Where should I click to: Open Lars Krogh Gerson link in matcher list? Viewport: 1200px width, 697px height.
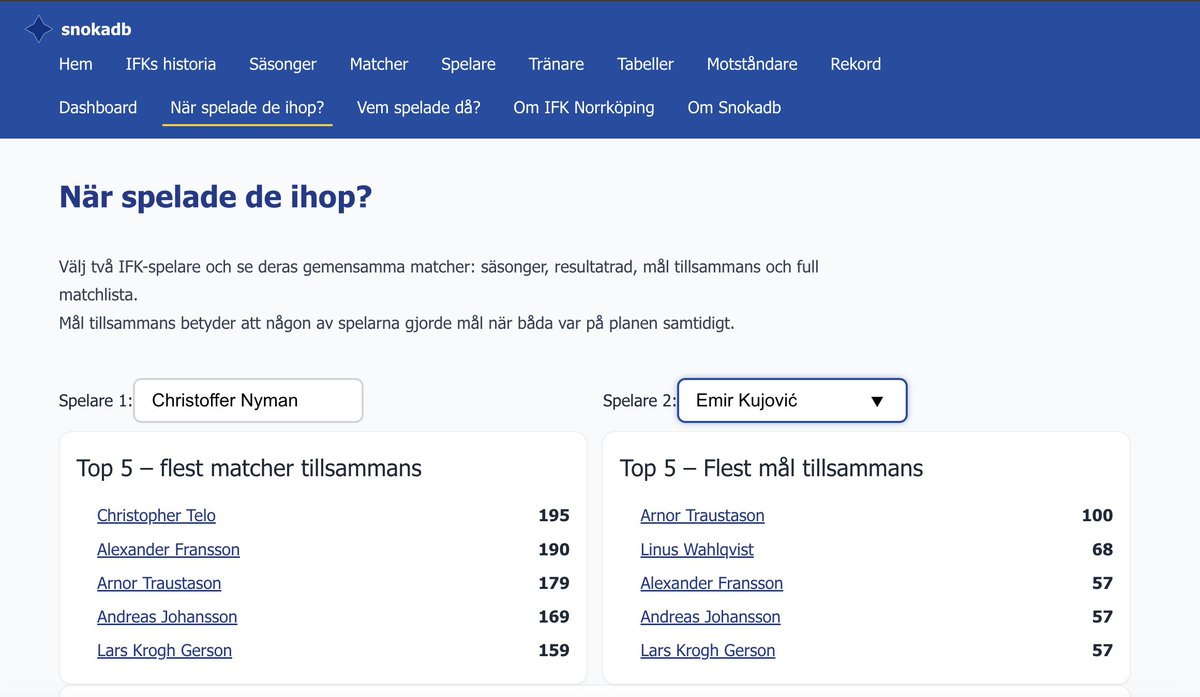coord(164,650)
